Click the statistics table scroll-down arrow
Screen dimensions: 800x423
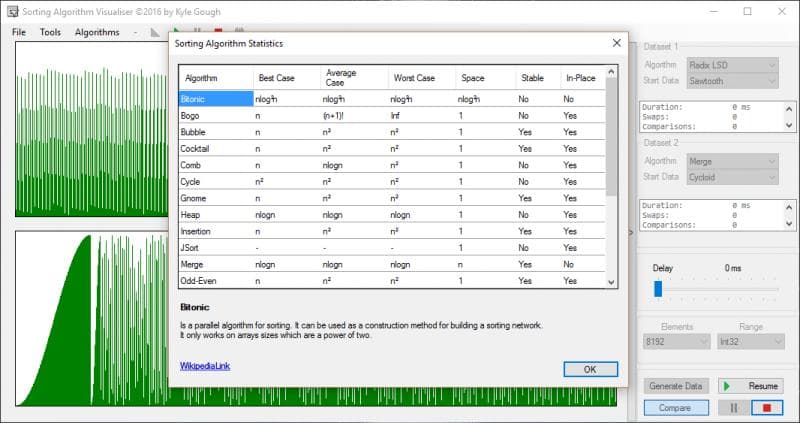[x=612, y=283]
